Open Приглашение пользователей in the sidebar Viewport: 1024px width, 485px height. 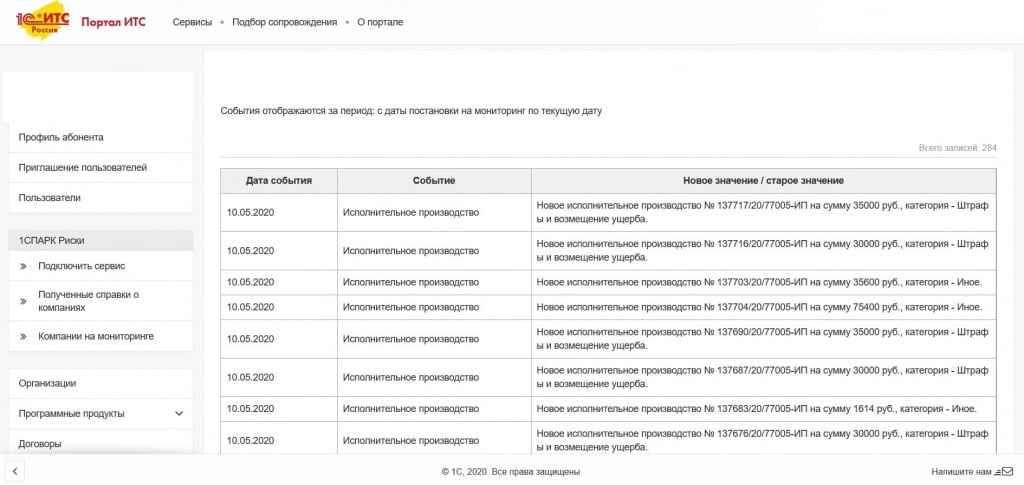pyautogui.click(x=83, y=167)
